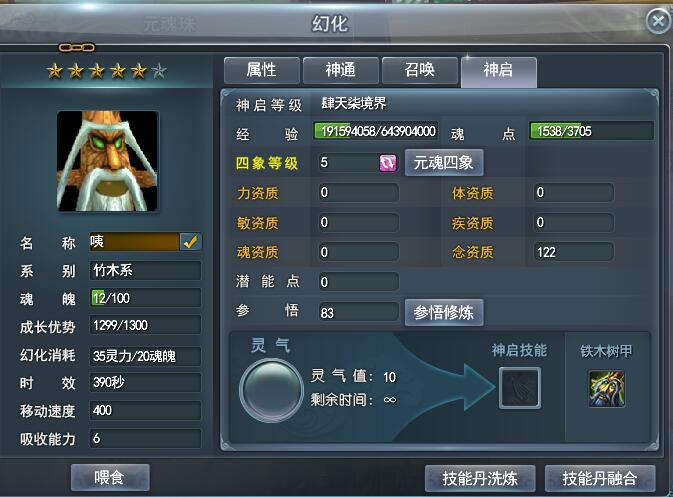Close the 幻化 window
The height and width of the screenshot is (497, 673).
point(658,21)
